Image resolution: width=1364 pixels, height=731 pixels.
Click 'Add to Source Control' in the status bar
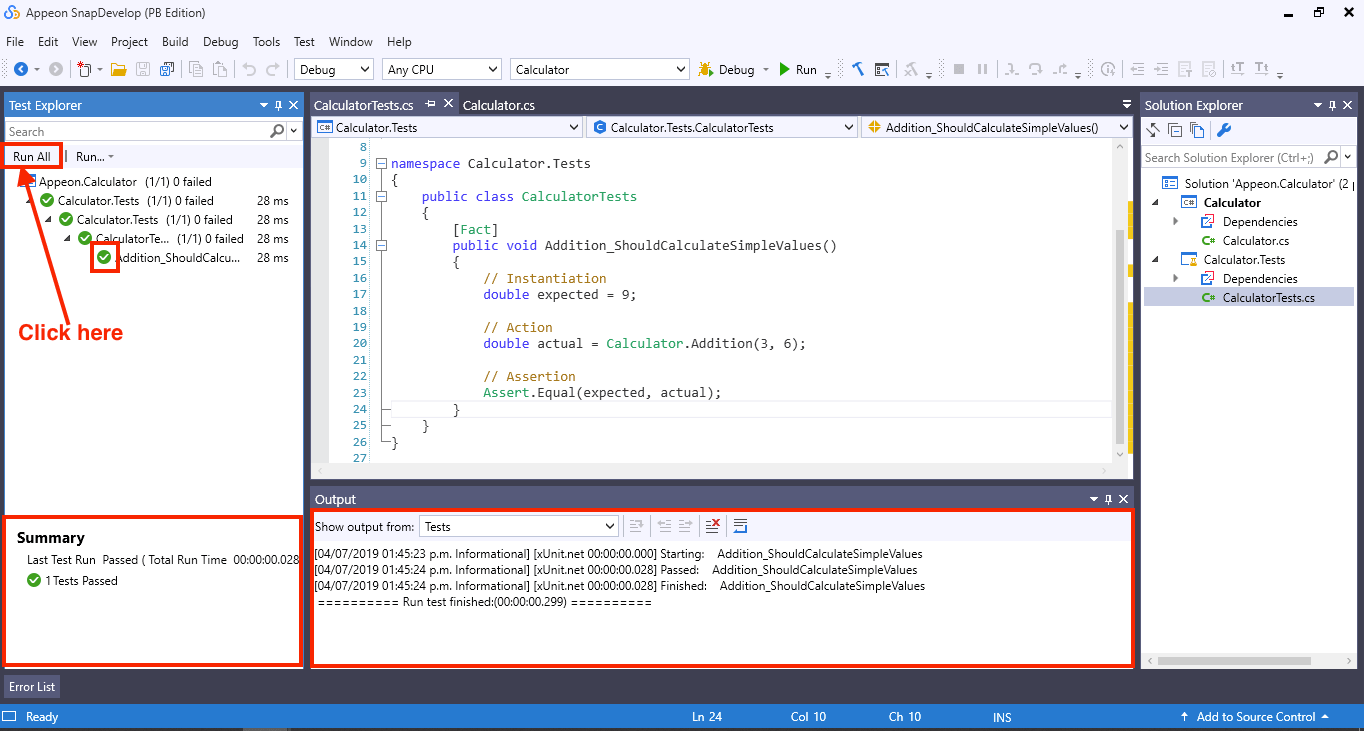(1255, 716)
